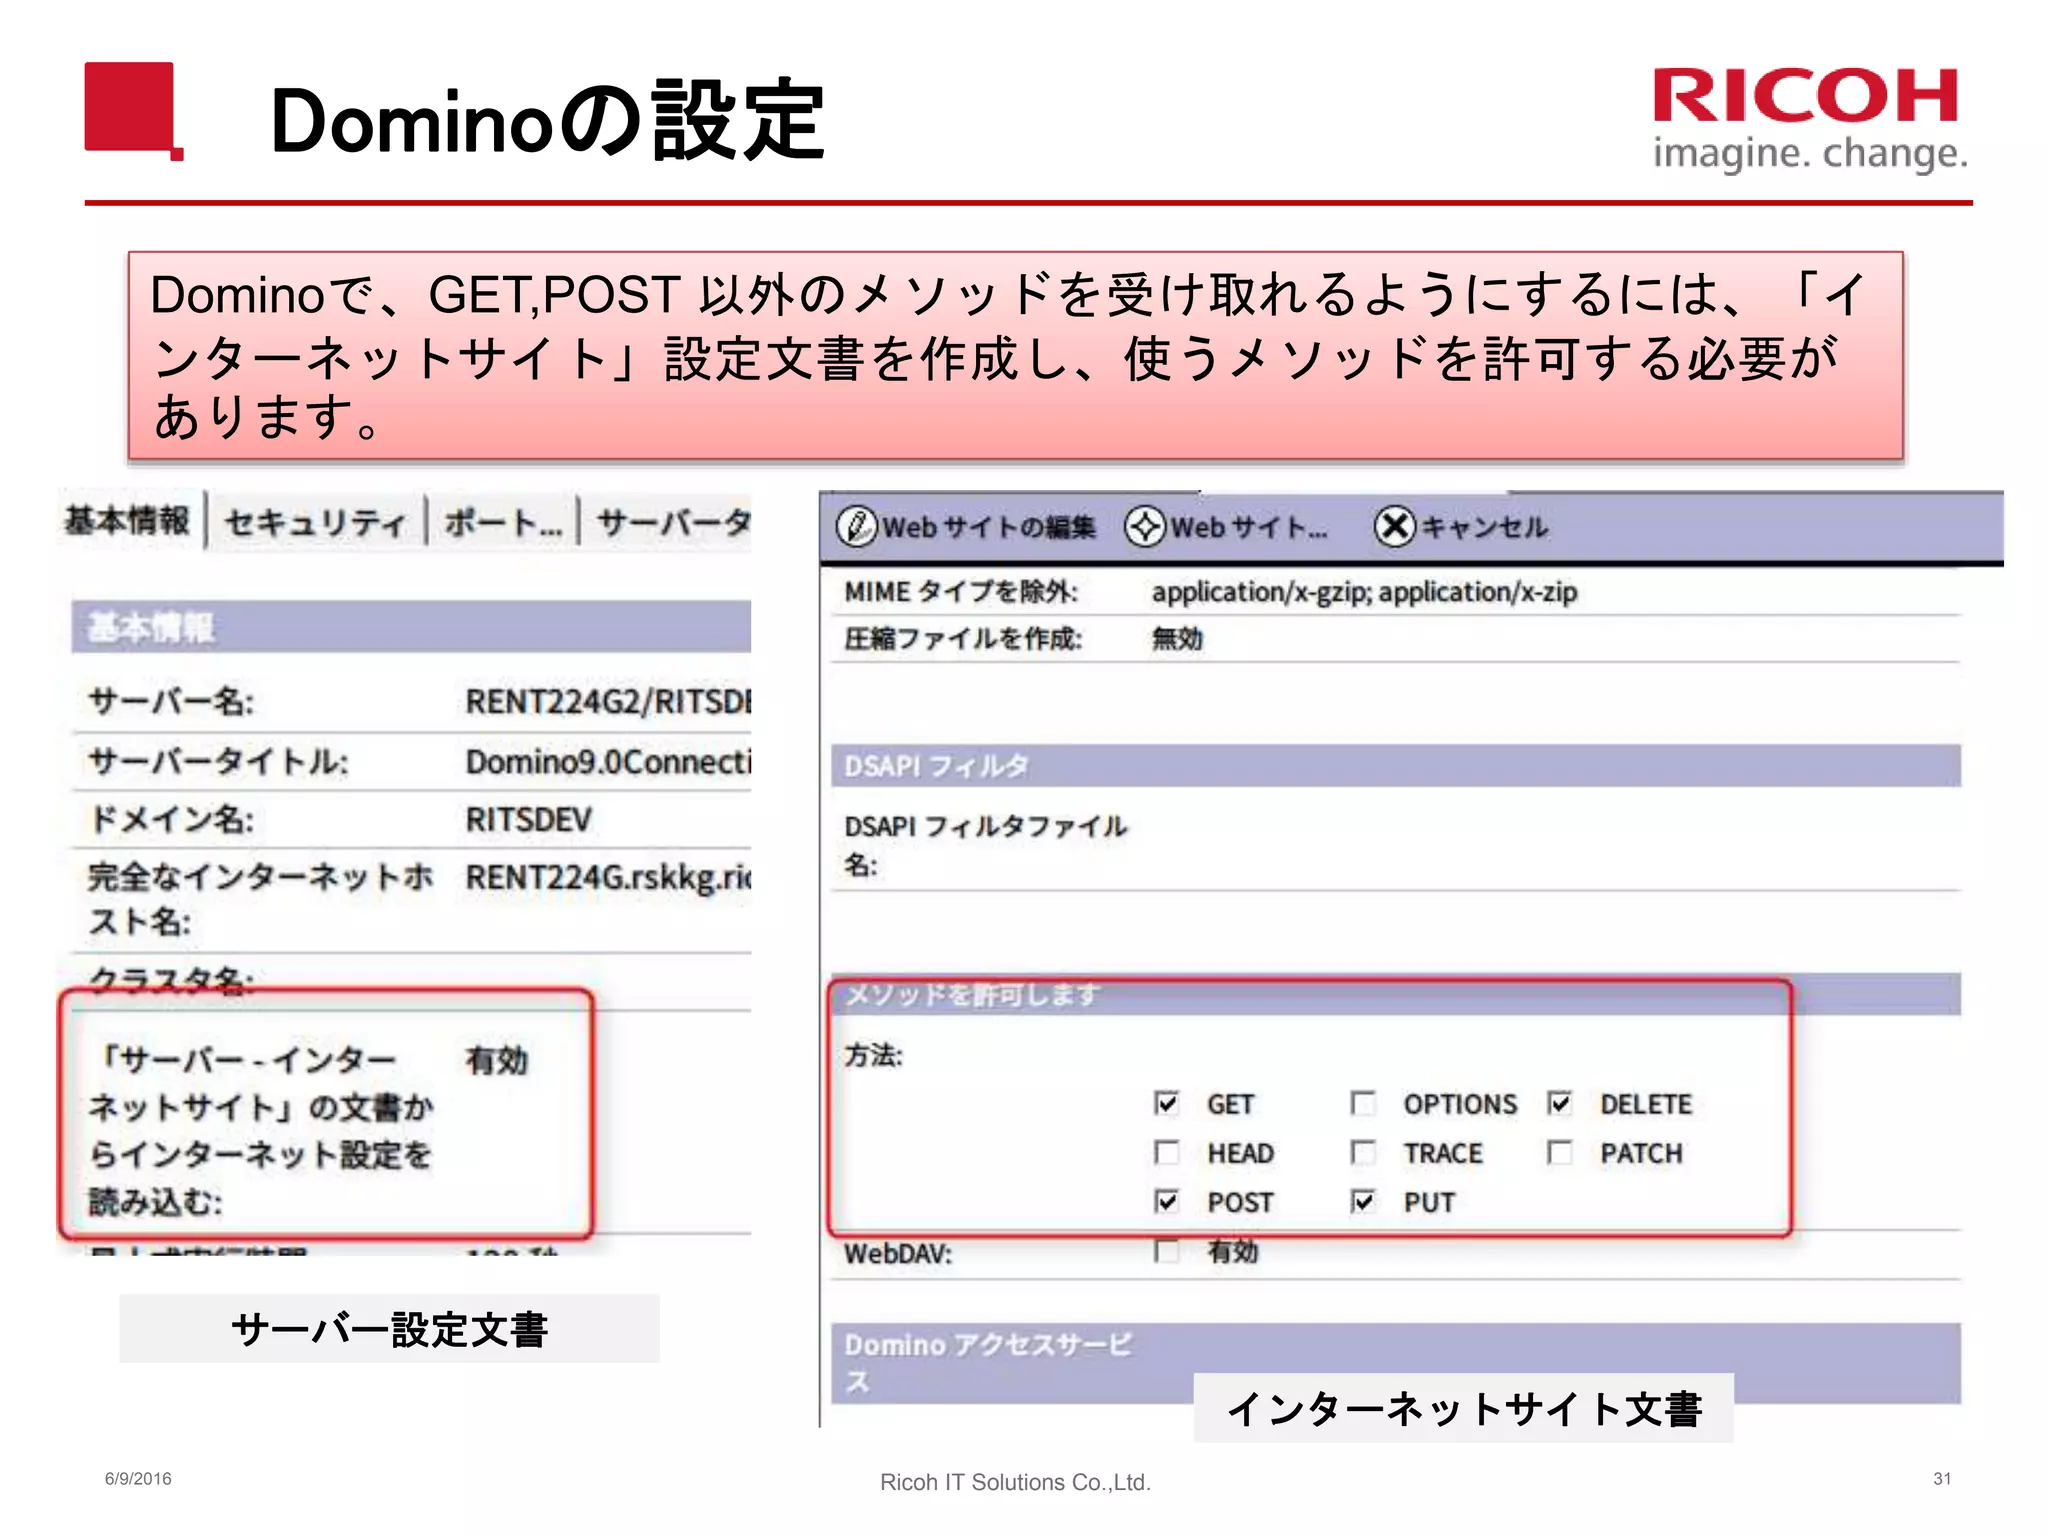The height and width of the screenshot is (1536, 2048).
Task: Open the 基本情報 tab
Action: click(x=127, y=521)
